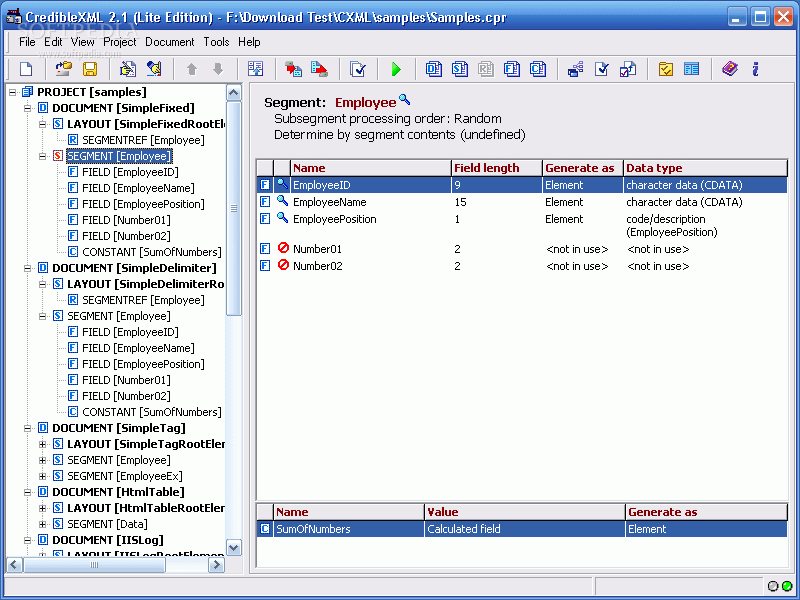Screen dimensions: 800x600
Task: Click the red arrow export icon
Action: [319, 69]
